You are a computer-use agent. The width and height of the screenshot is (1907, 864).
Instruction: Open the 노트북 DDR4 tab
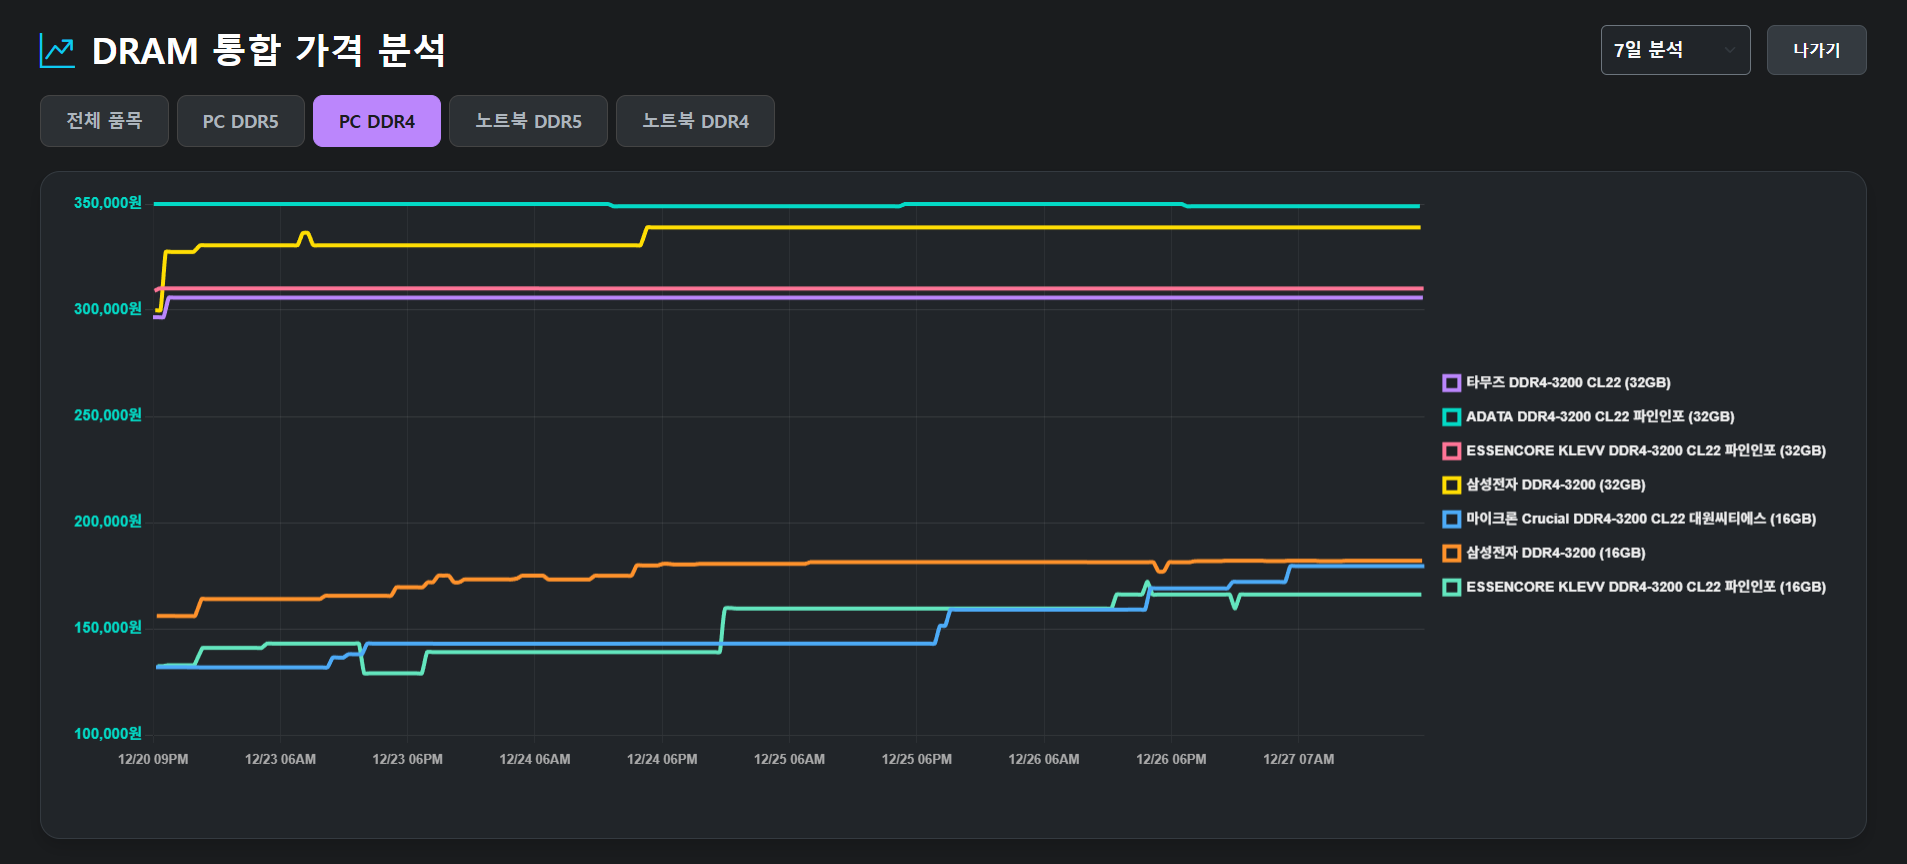695,121
